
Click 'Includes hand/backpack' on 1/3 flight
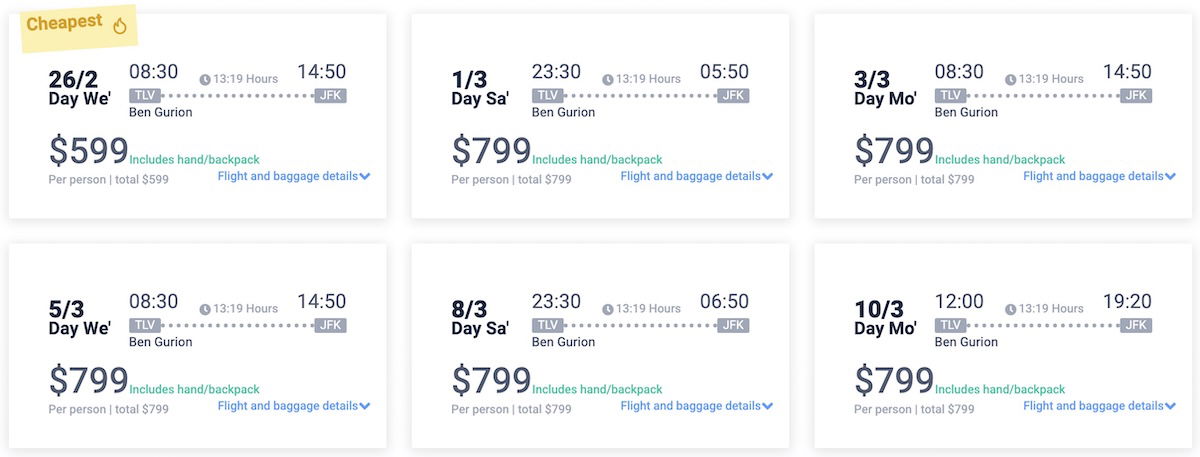click(x=597, y=160)
